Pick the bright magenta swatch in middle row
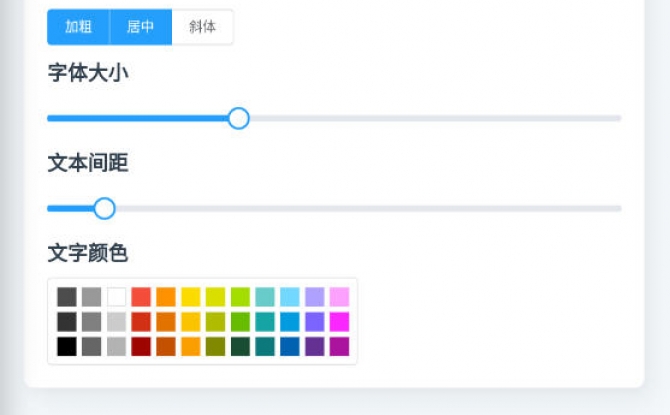 coord(339,322)
